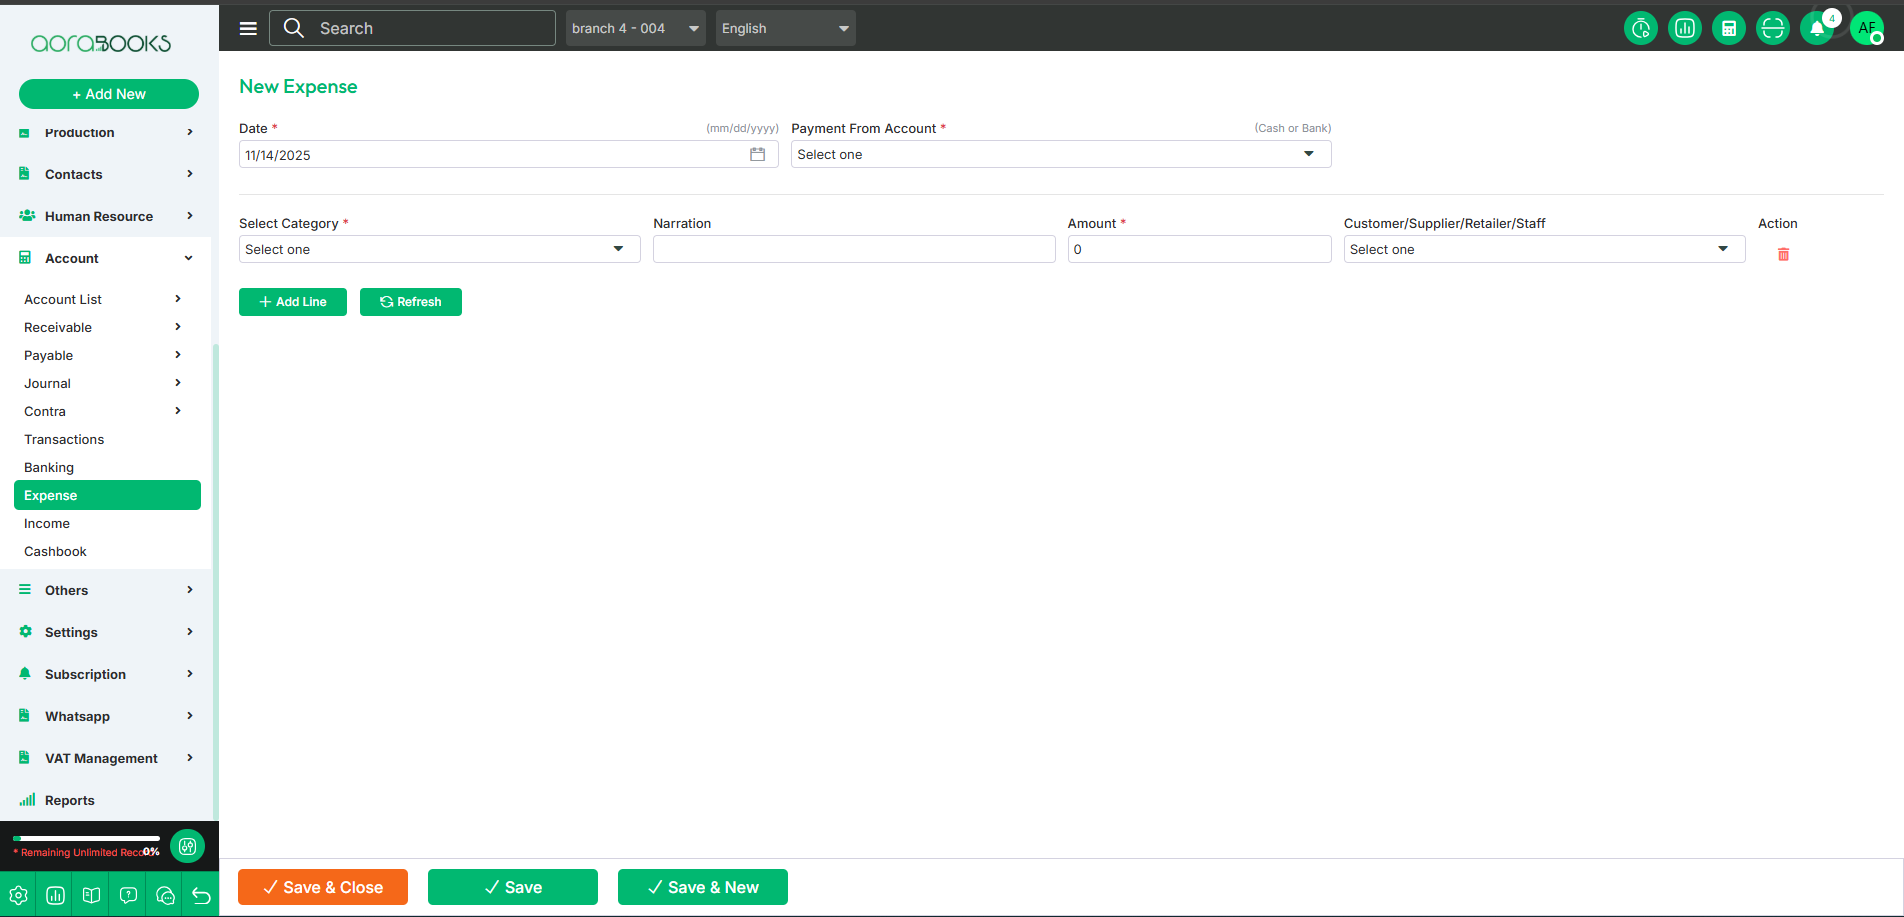Click the Add Line button
The width and height of the screenshot is (1904, 917).
click(x=293, y=302)
